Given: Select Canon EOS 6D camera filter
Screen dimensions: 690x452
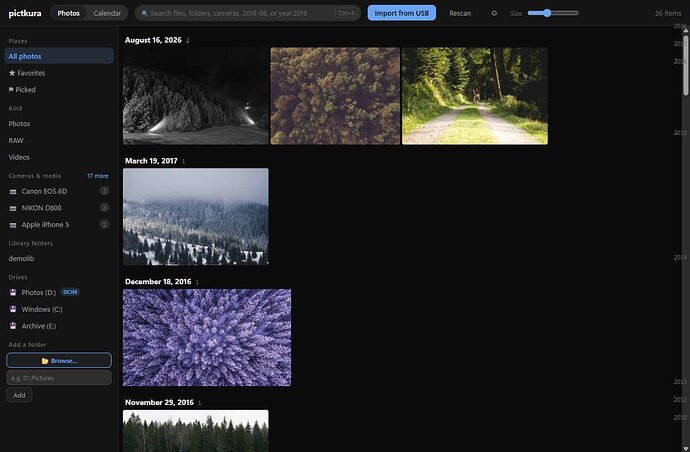Looking at the screenshot, I should point(59,191).
